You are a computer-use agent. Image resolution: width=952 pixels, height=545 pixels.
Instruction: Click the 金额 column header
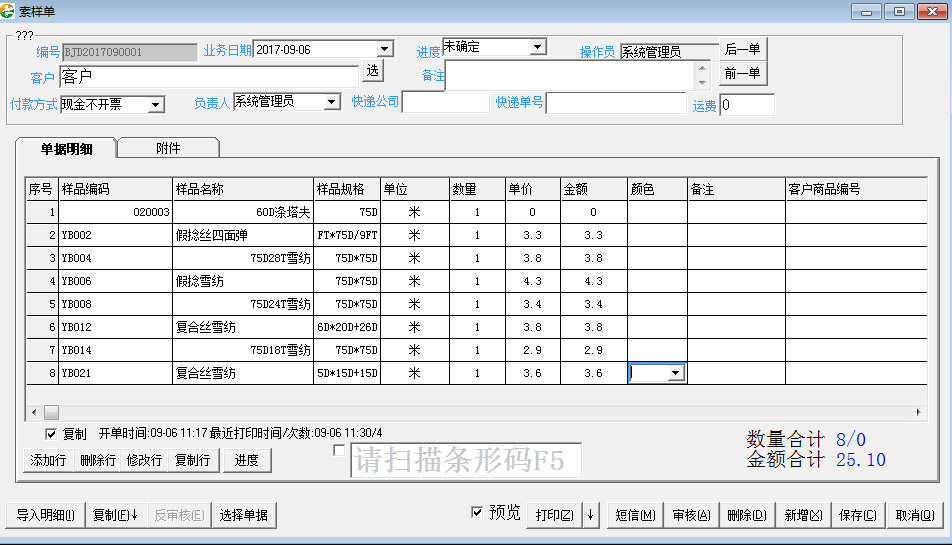pos(594,189)
